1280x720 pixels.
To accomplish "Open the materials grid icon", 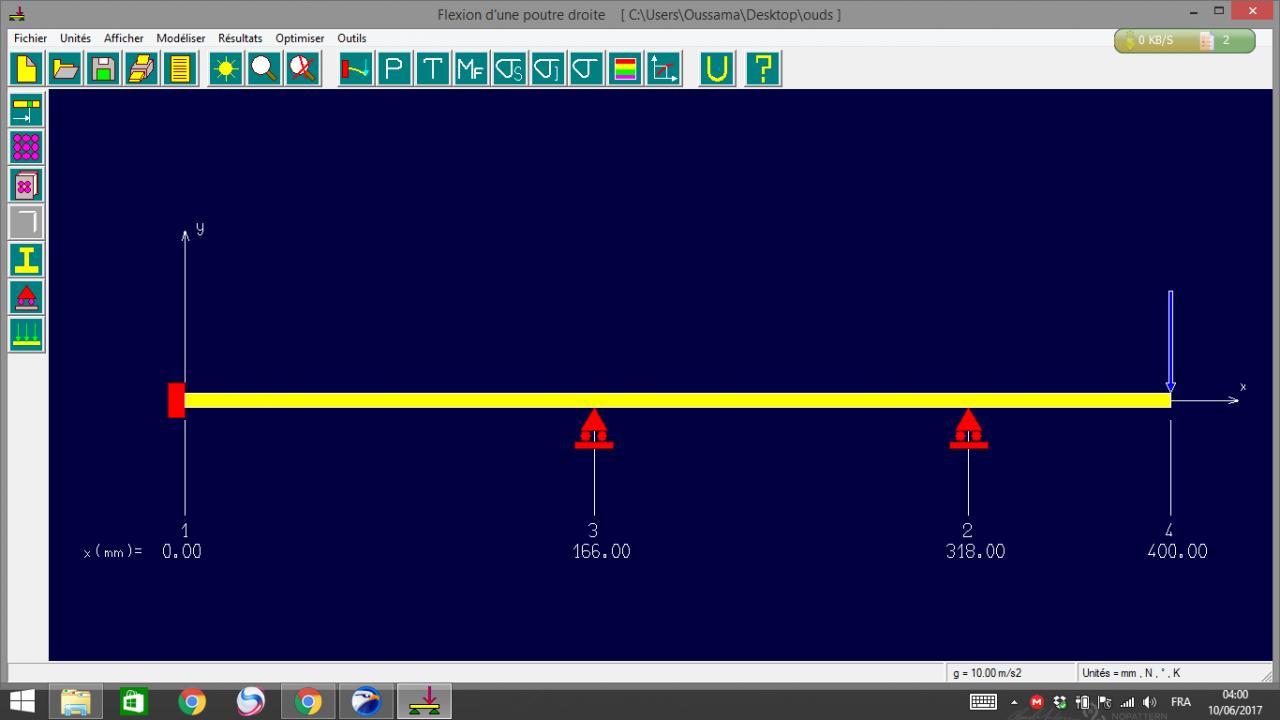I will (26, 147).
